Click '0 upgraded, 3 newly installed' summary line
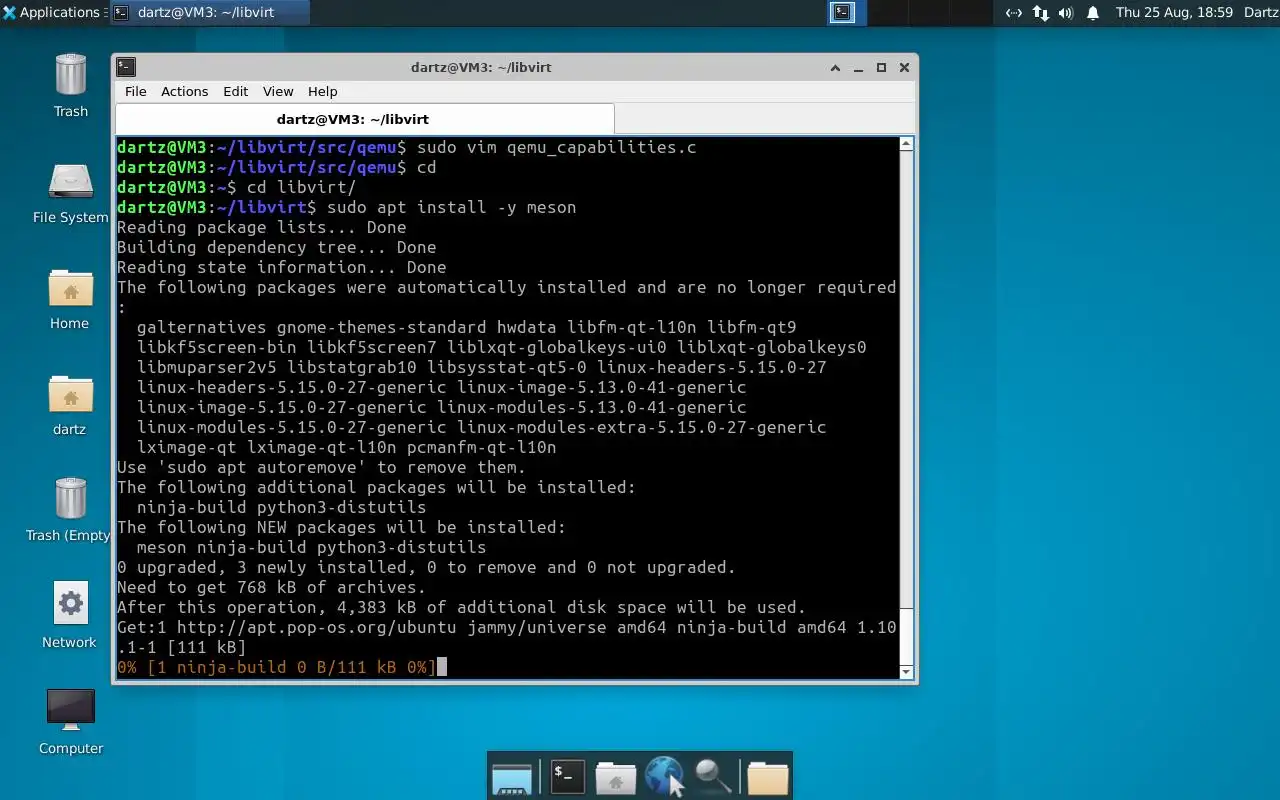Screen dimensions: 1280x800 point(426,568)
